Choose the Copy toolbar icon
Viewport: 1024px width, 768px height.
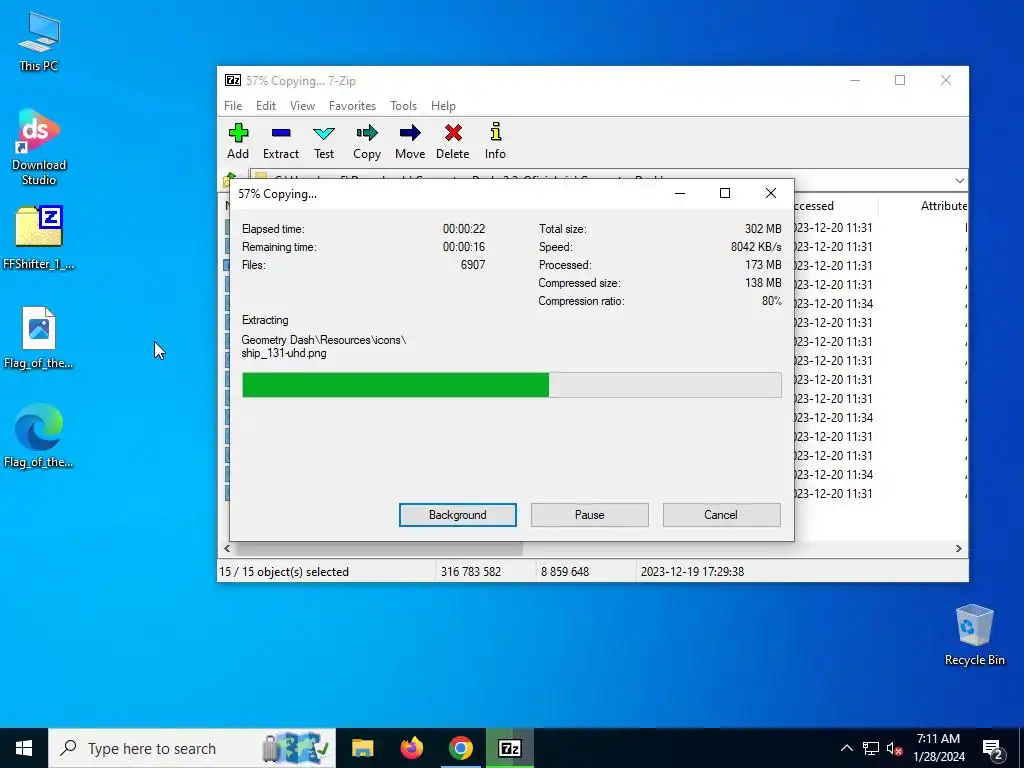point(367,141)
